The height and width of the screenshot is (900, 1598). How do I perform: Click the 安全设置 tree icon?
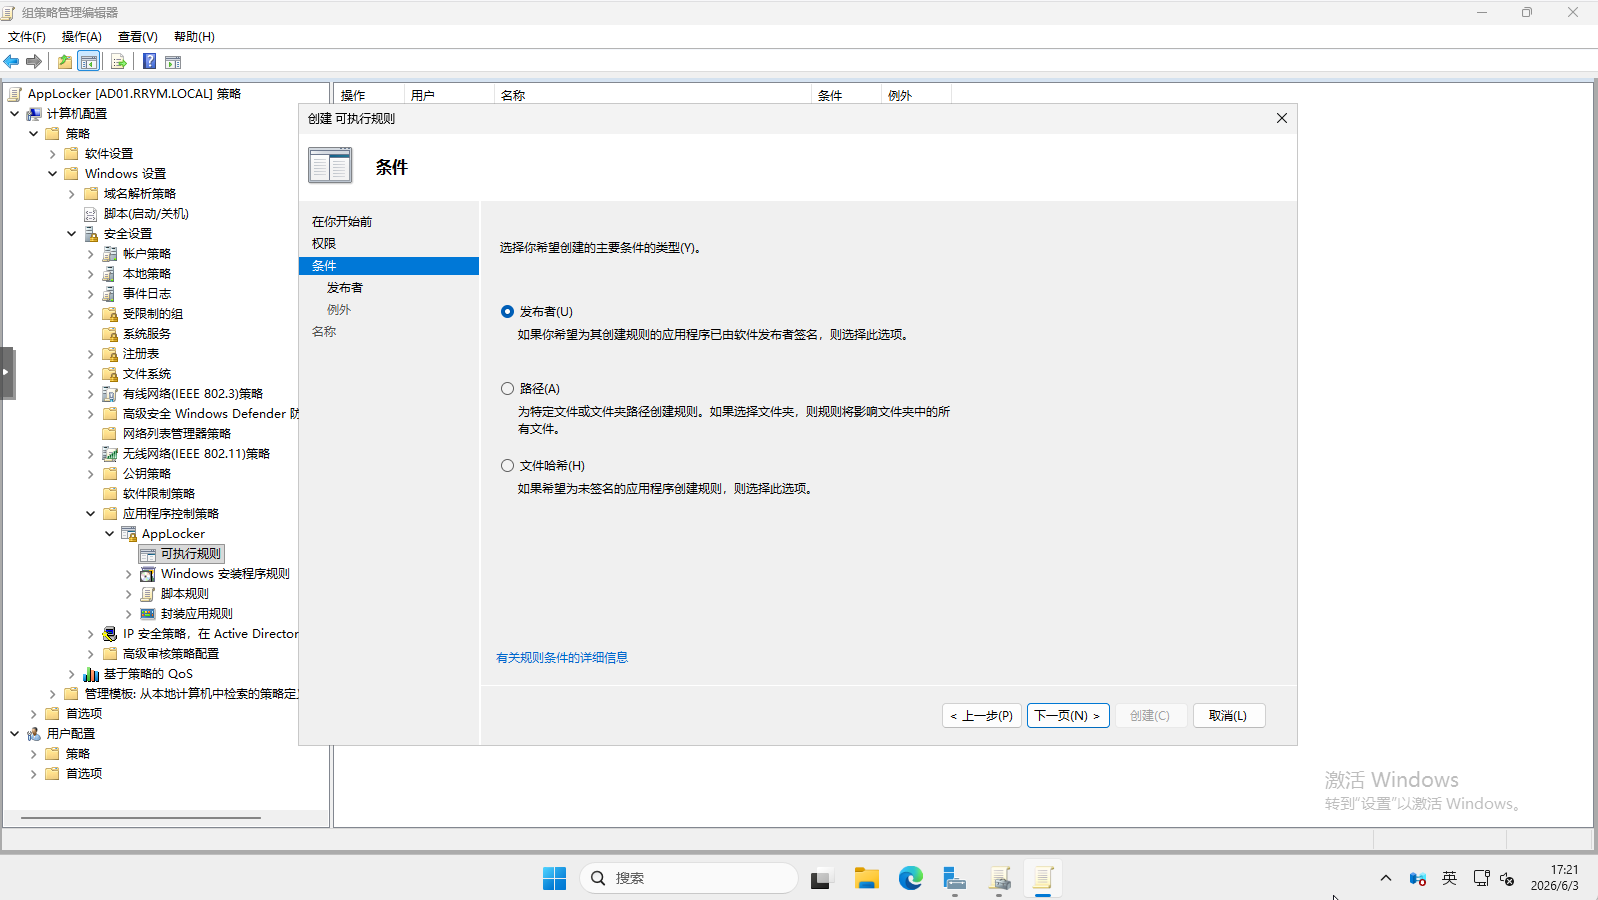(x=91, y=234)
